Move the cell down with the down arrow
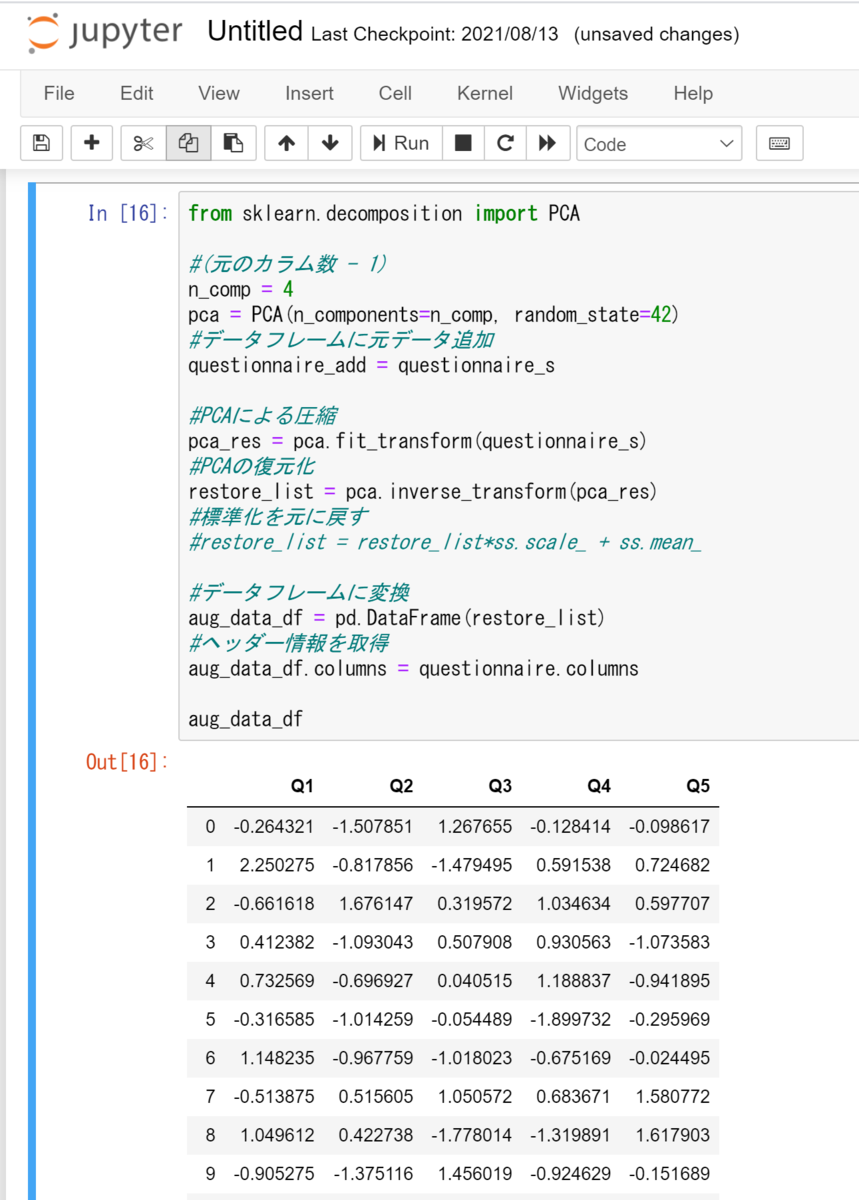859x1200 pixels. [329, 142]
